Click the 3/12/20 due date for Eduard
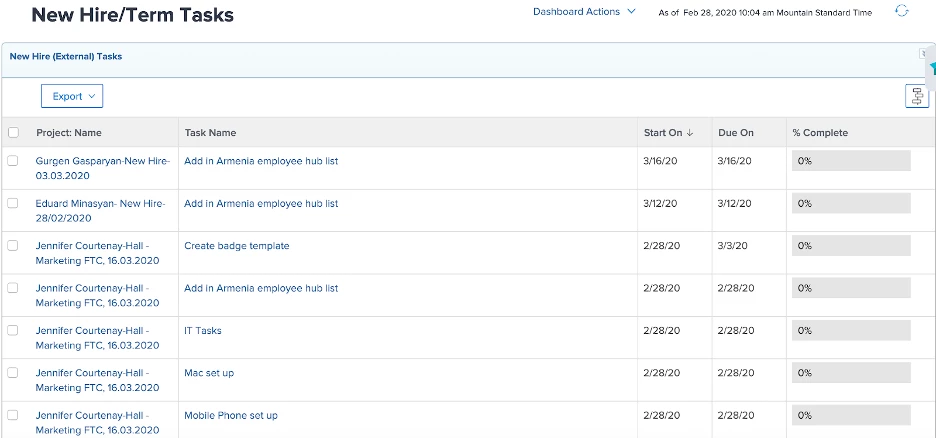Image resolution: width=936 pixels, height=438 pixels. point(734,203)
